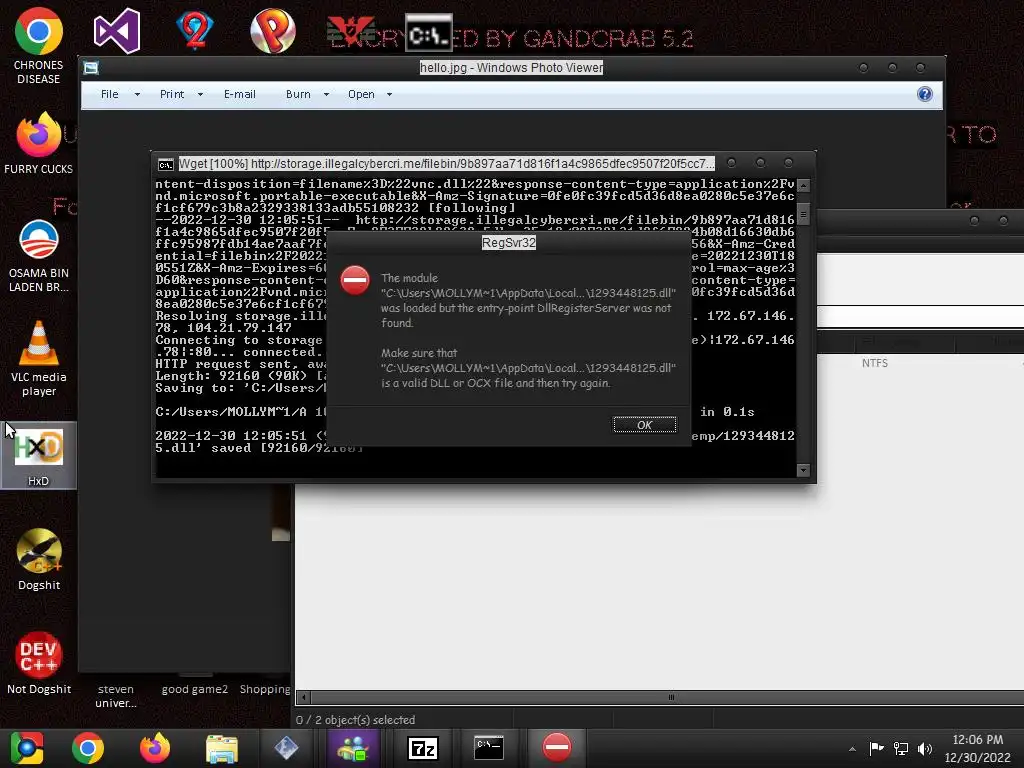This screenshot has height=768, width=1024.
Task: Open the Visual Studio desktop icon
Action: (x=117, y=31)
